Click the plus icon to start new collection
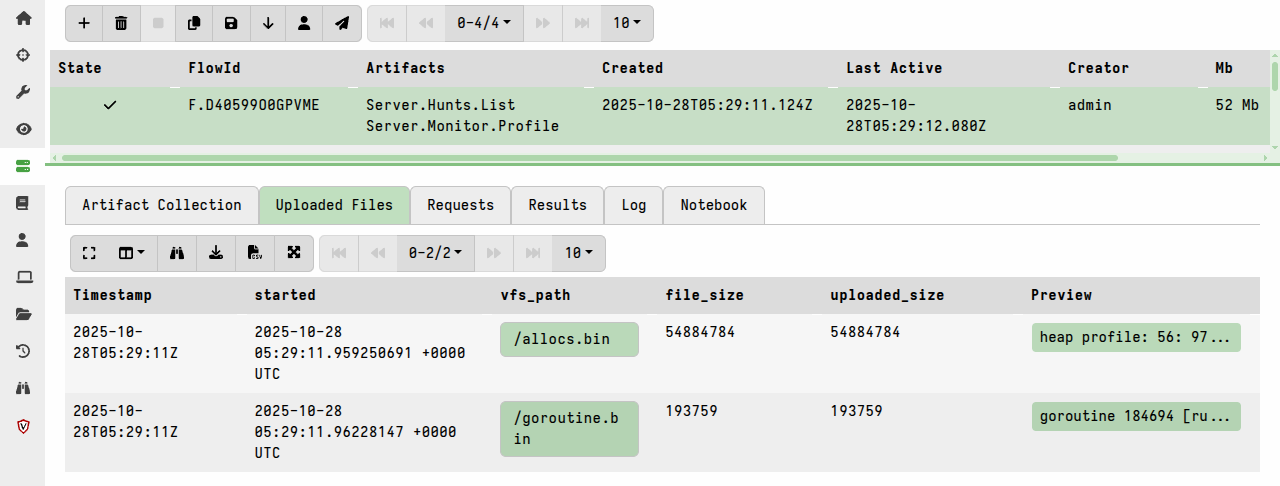This screenshot has width=1280, height=486. coord(84,23)
